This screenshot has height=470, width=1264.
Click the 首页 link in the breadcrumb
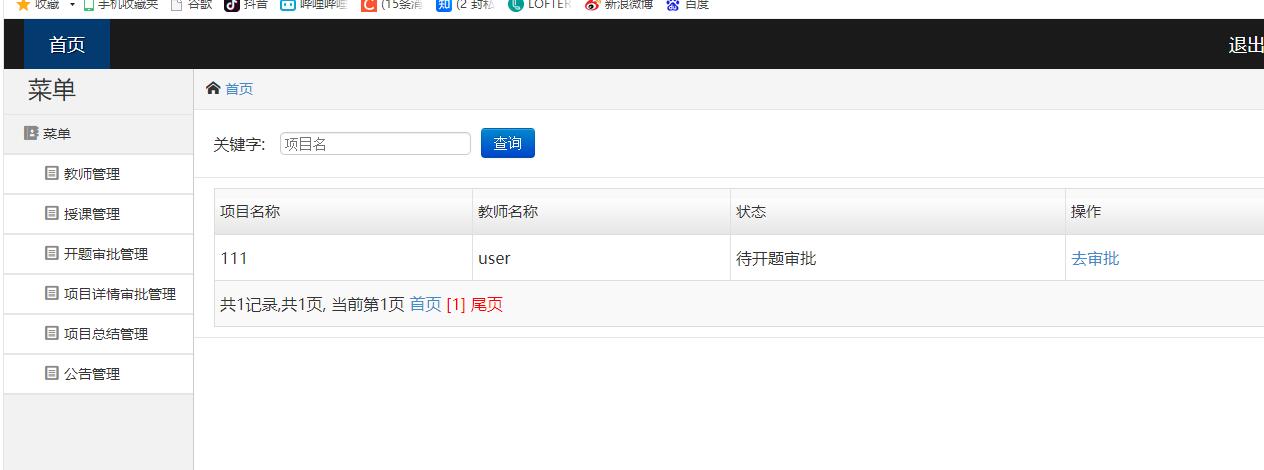[x=239, y=89]
